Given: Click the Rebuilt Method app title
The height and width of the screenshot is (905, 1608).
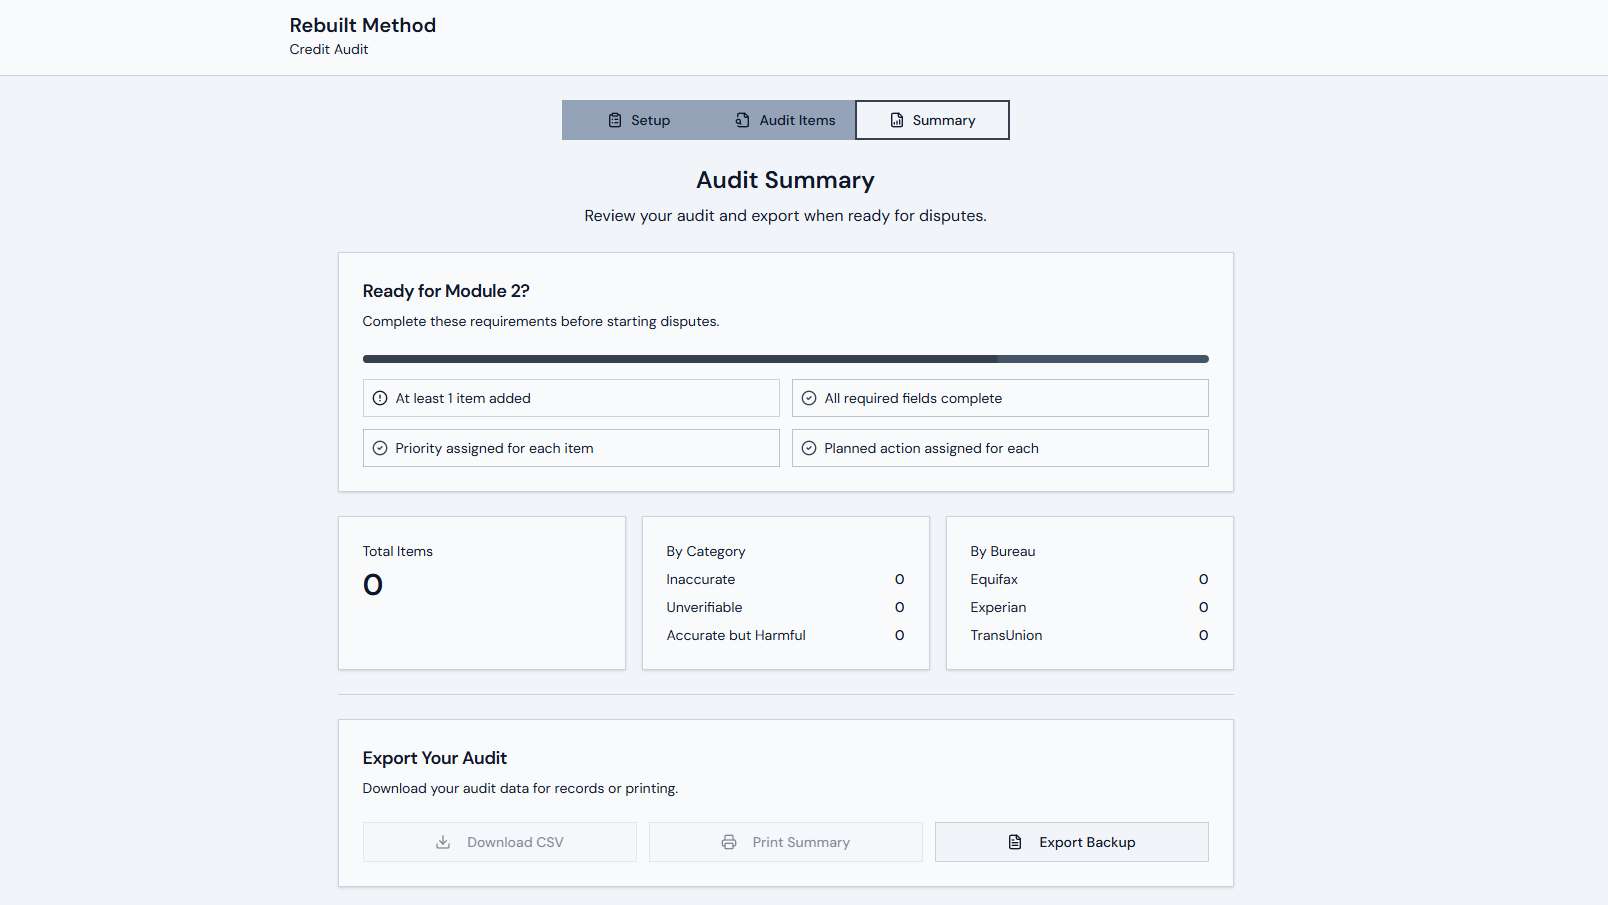Looking at the screenshot, I should 362,25.
